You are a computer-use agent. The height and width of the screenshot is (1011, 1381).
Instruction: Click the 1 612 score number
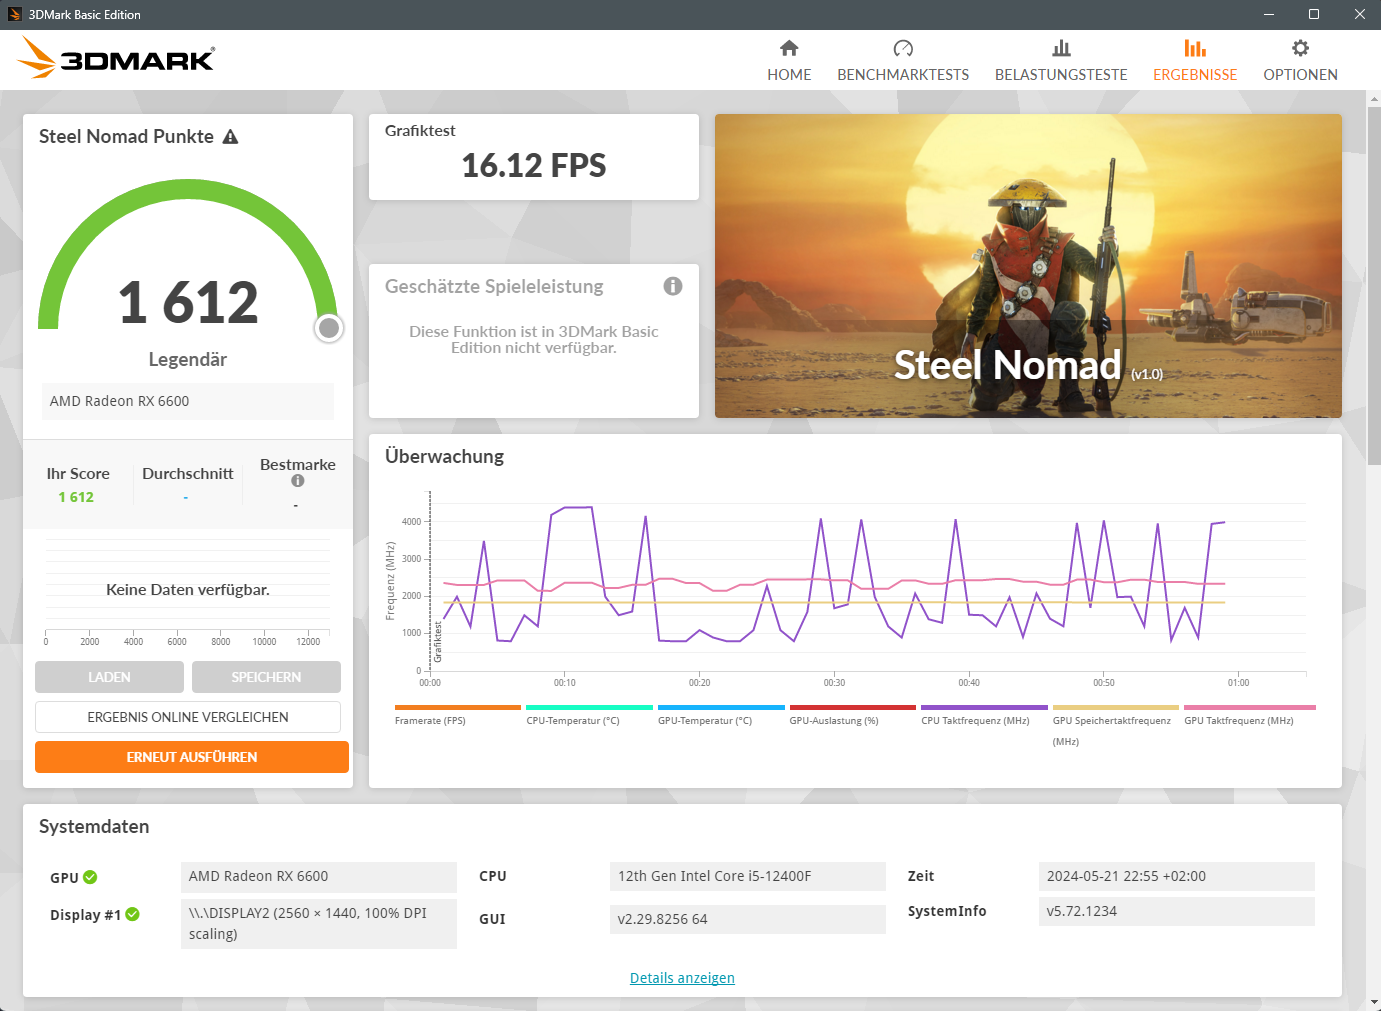188,302
